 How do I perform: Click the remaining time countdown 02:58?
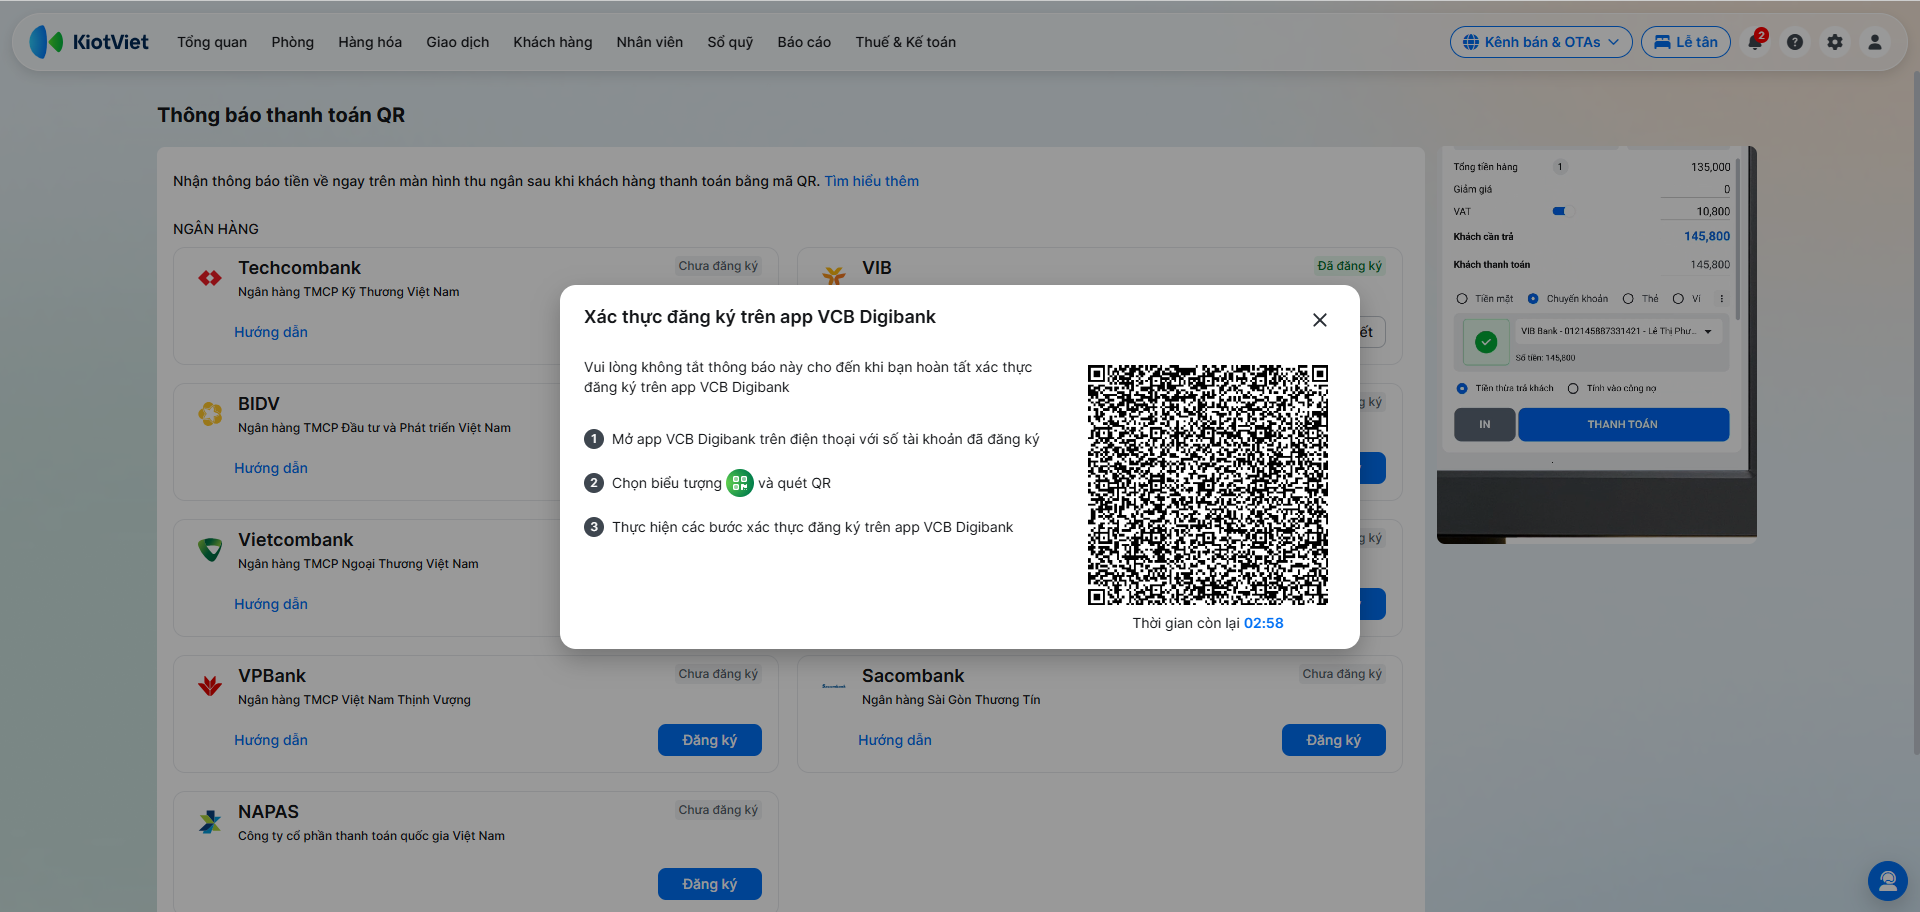[1264, 623]
